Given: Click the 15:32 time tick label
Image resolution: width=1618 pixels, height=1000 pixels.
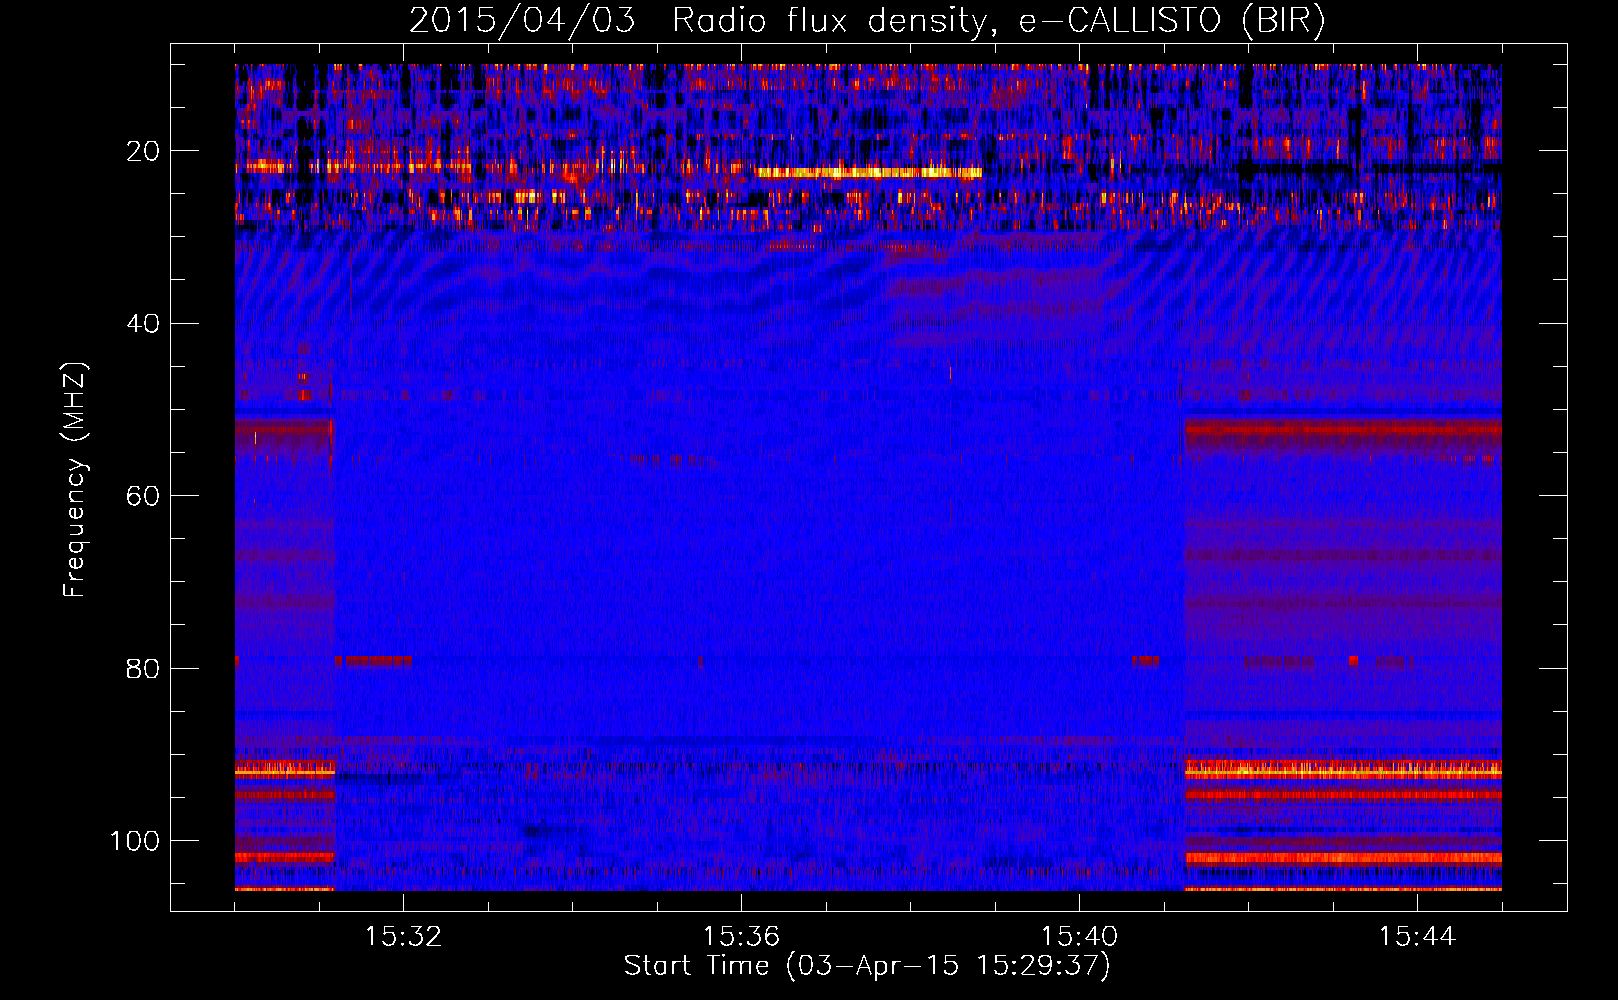Looking at the screenshot, I should click(403, 937).
